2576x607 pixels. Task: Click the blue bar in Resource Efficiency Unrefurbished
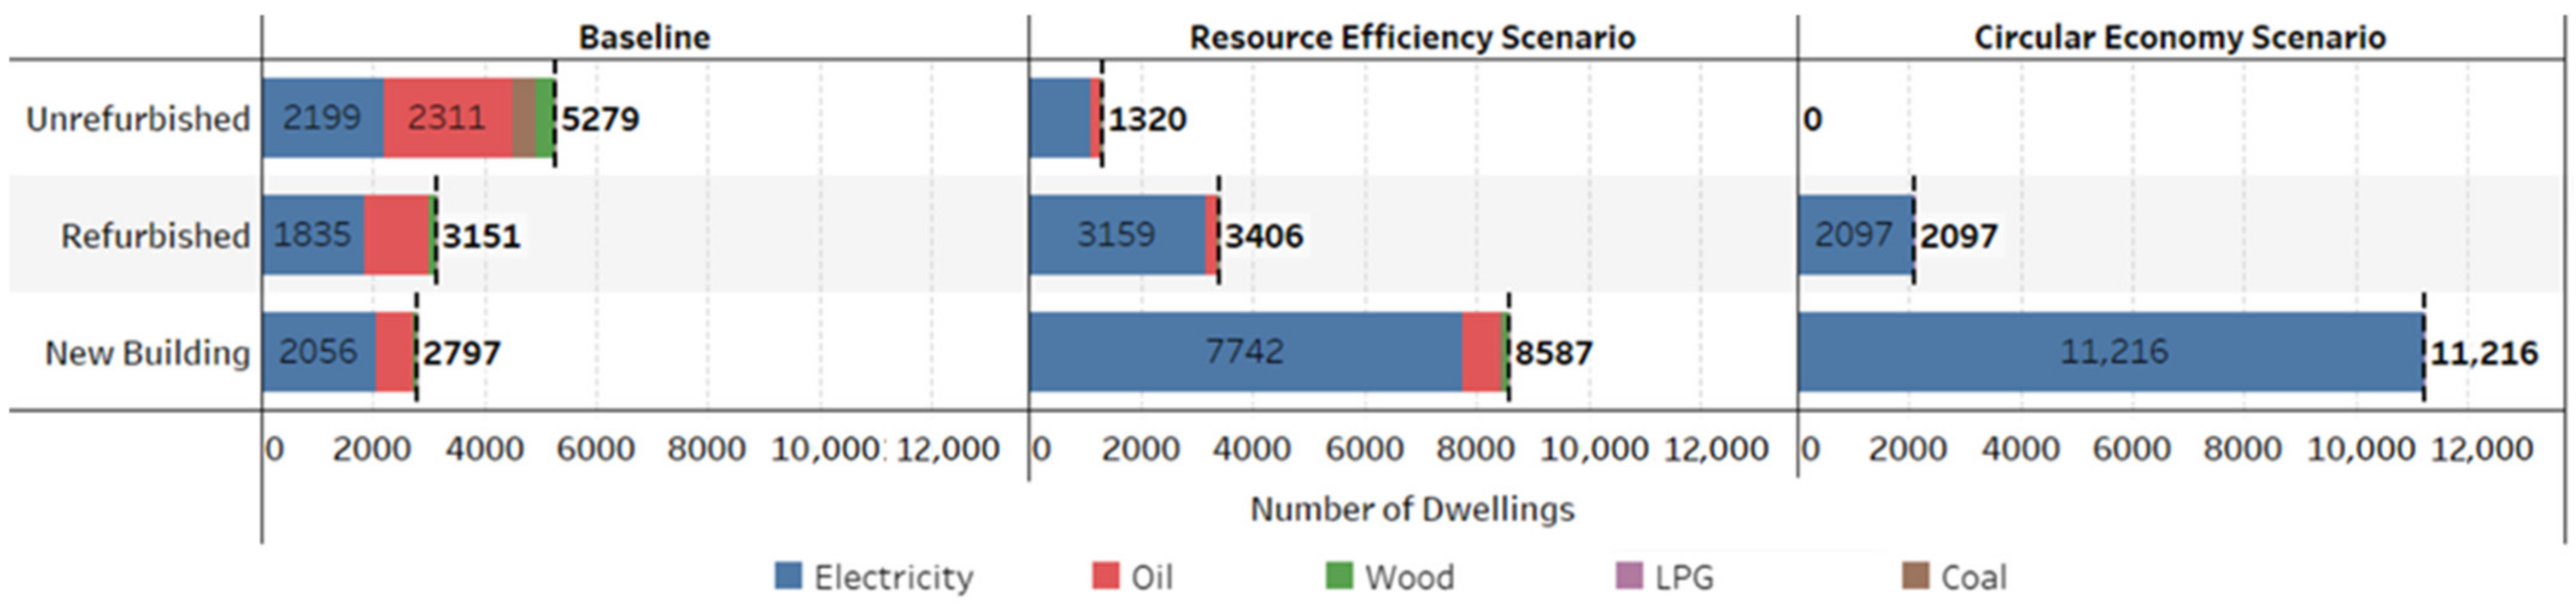coord(1060,118)
